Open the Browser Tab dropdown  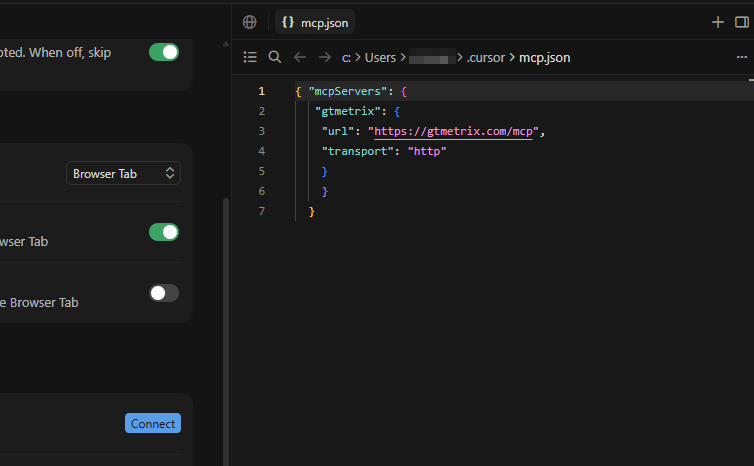pyautogui.click(x=123, y=173)
